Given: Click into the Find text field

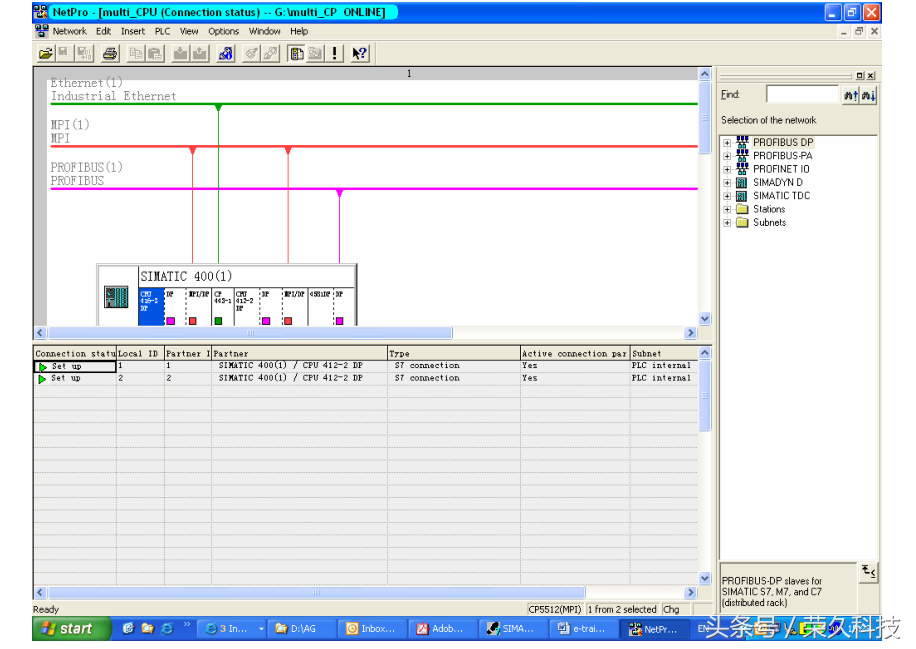Looking at the screenshot, I should [802, 94].
